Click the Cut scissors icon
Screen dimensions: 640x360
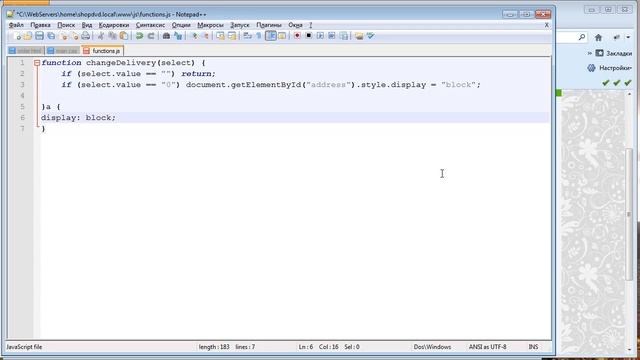click(x=100, y=36)
